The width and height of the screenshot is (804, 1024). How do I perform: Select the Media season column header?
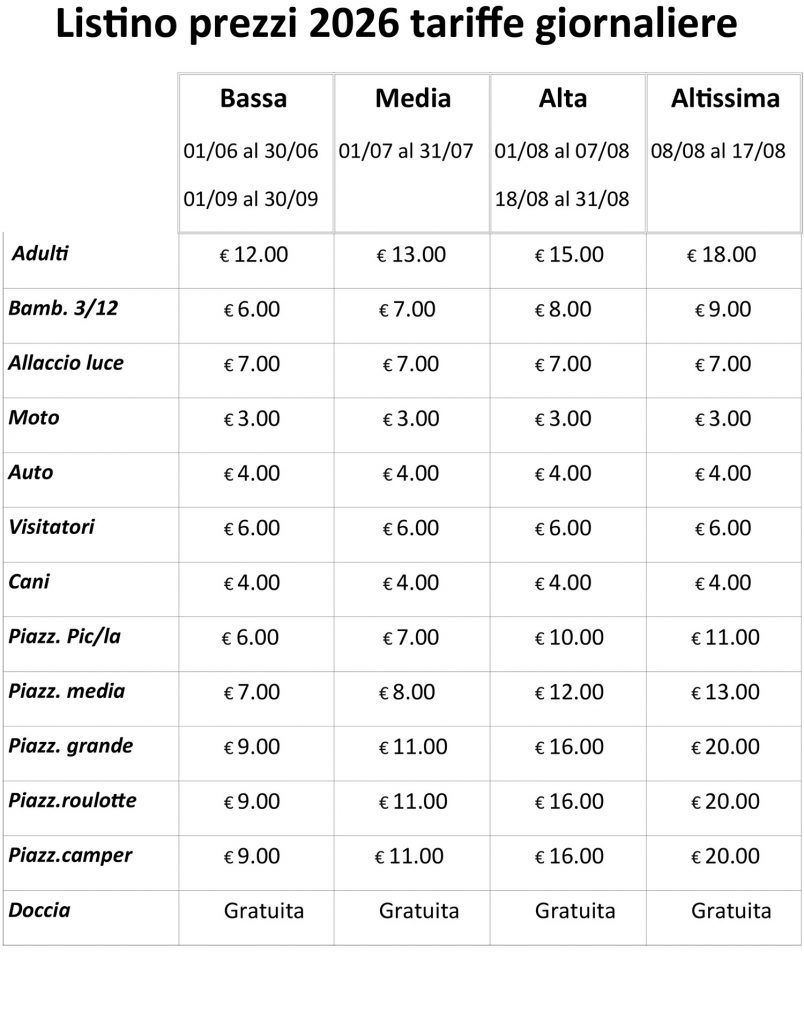[x=412, y=99]
